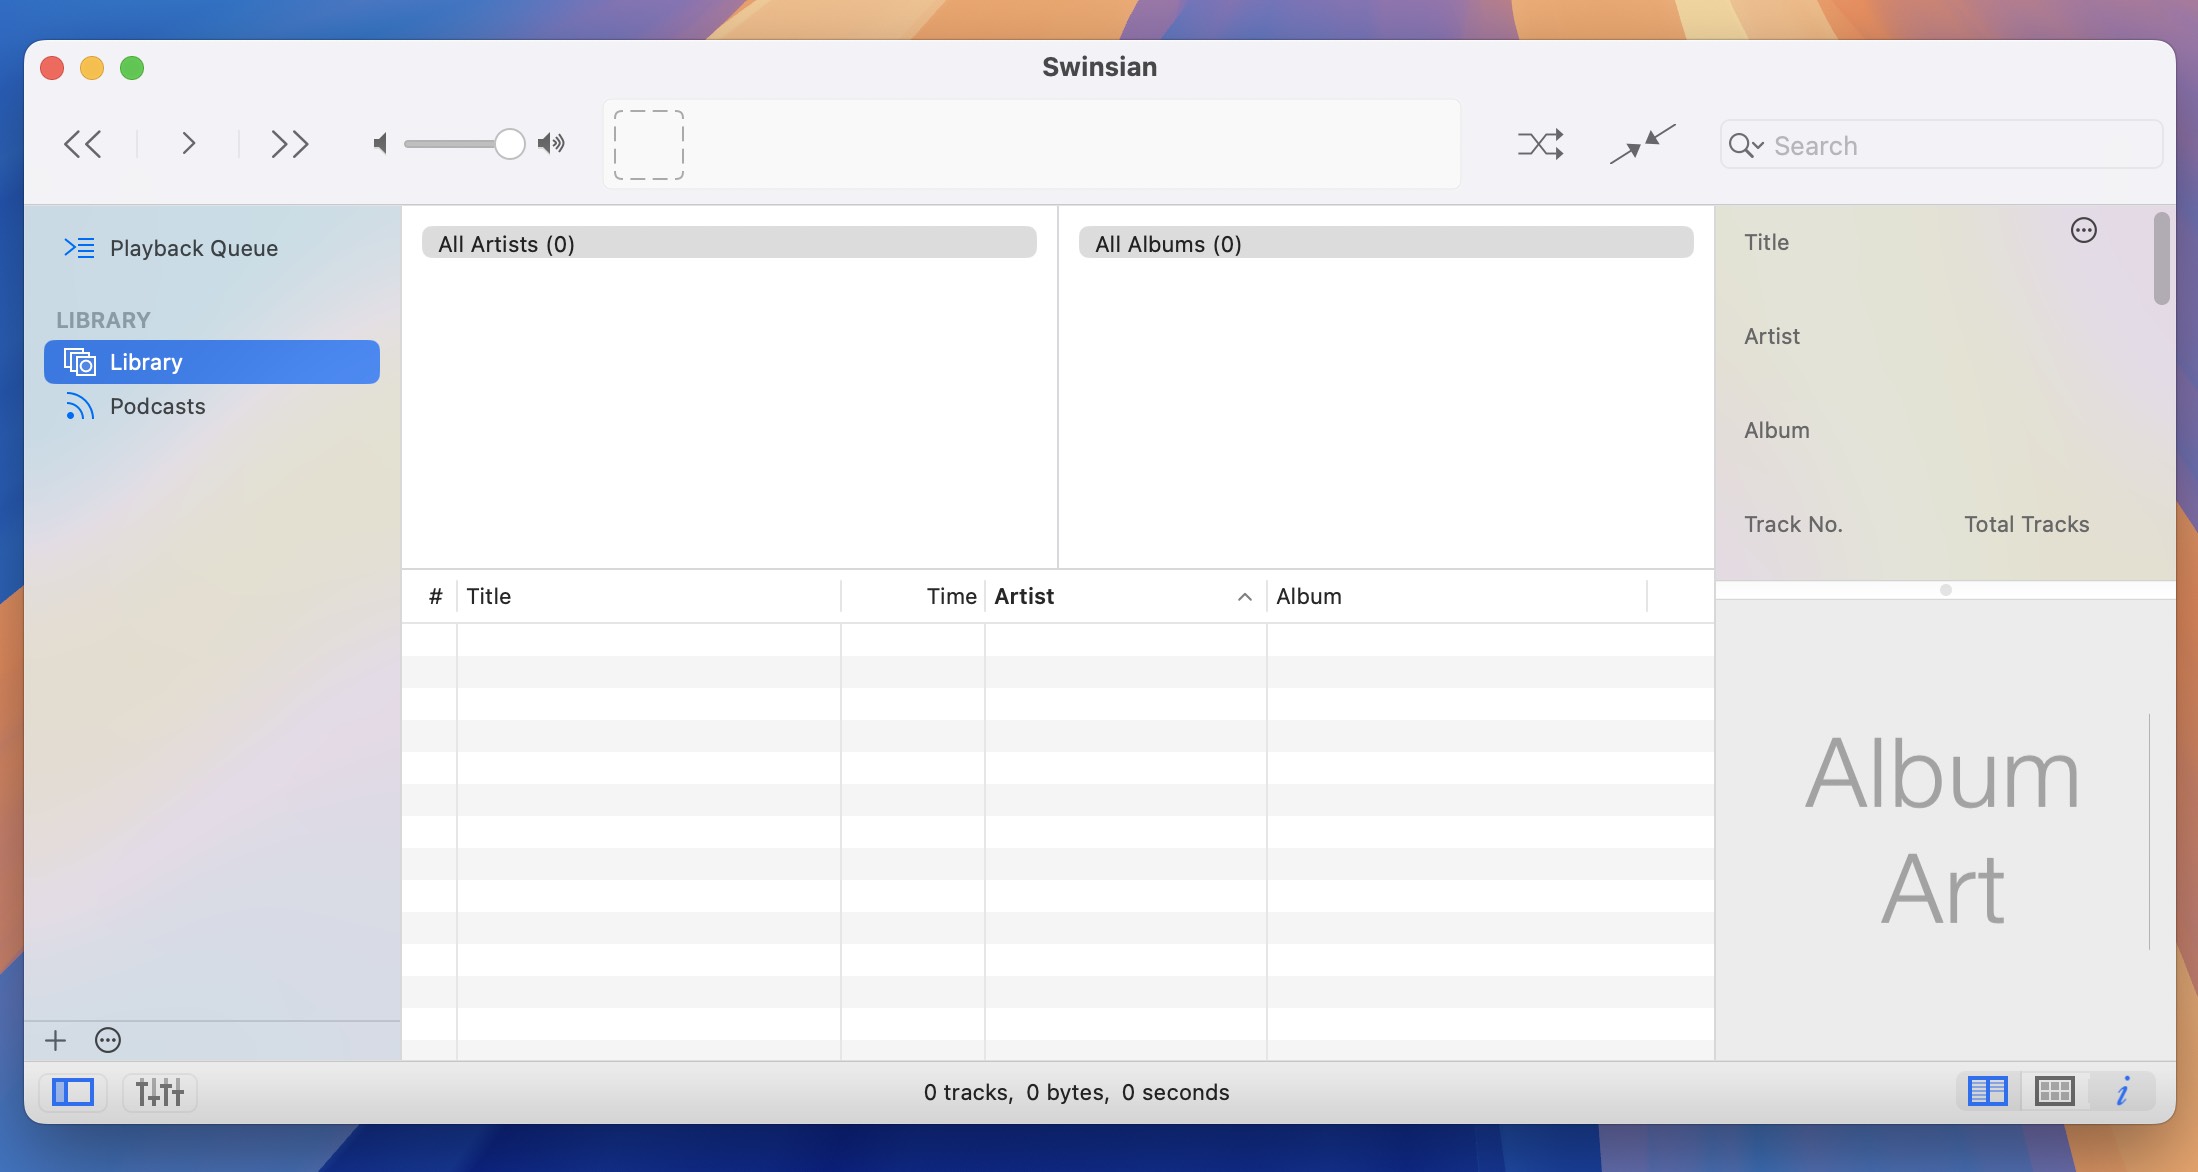Select the Library sidebar icon

tap(78, 361)
